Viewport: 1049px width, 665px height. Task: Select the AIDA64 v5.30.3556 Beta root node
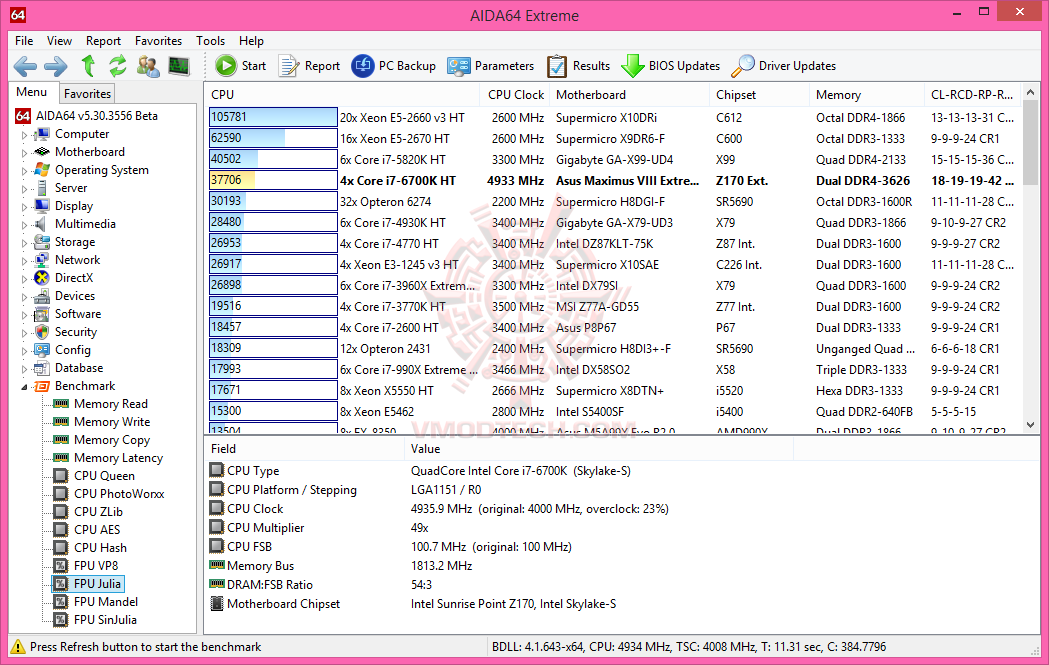(96, 116)
